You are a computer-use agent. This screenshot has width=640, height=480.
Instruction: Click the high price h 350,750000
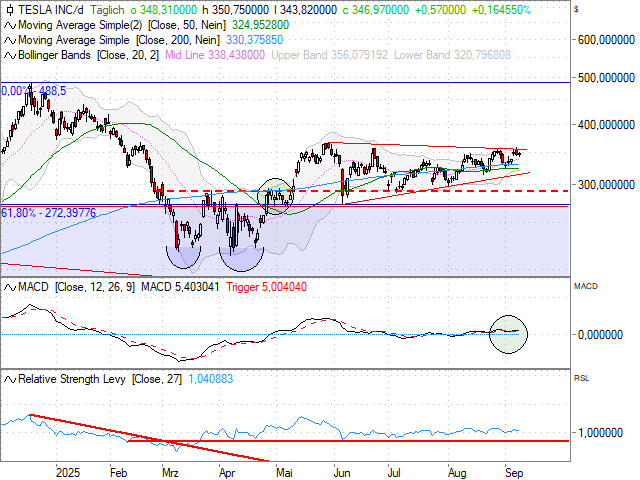[236, 10]
